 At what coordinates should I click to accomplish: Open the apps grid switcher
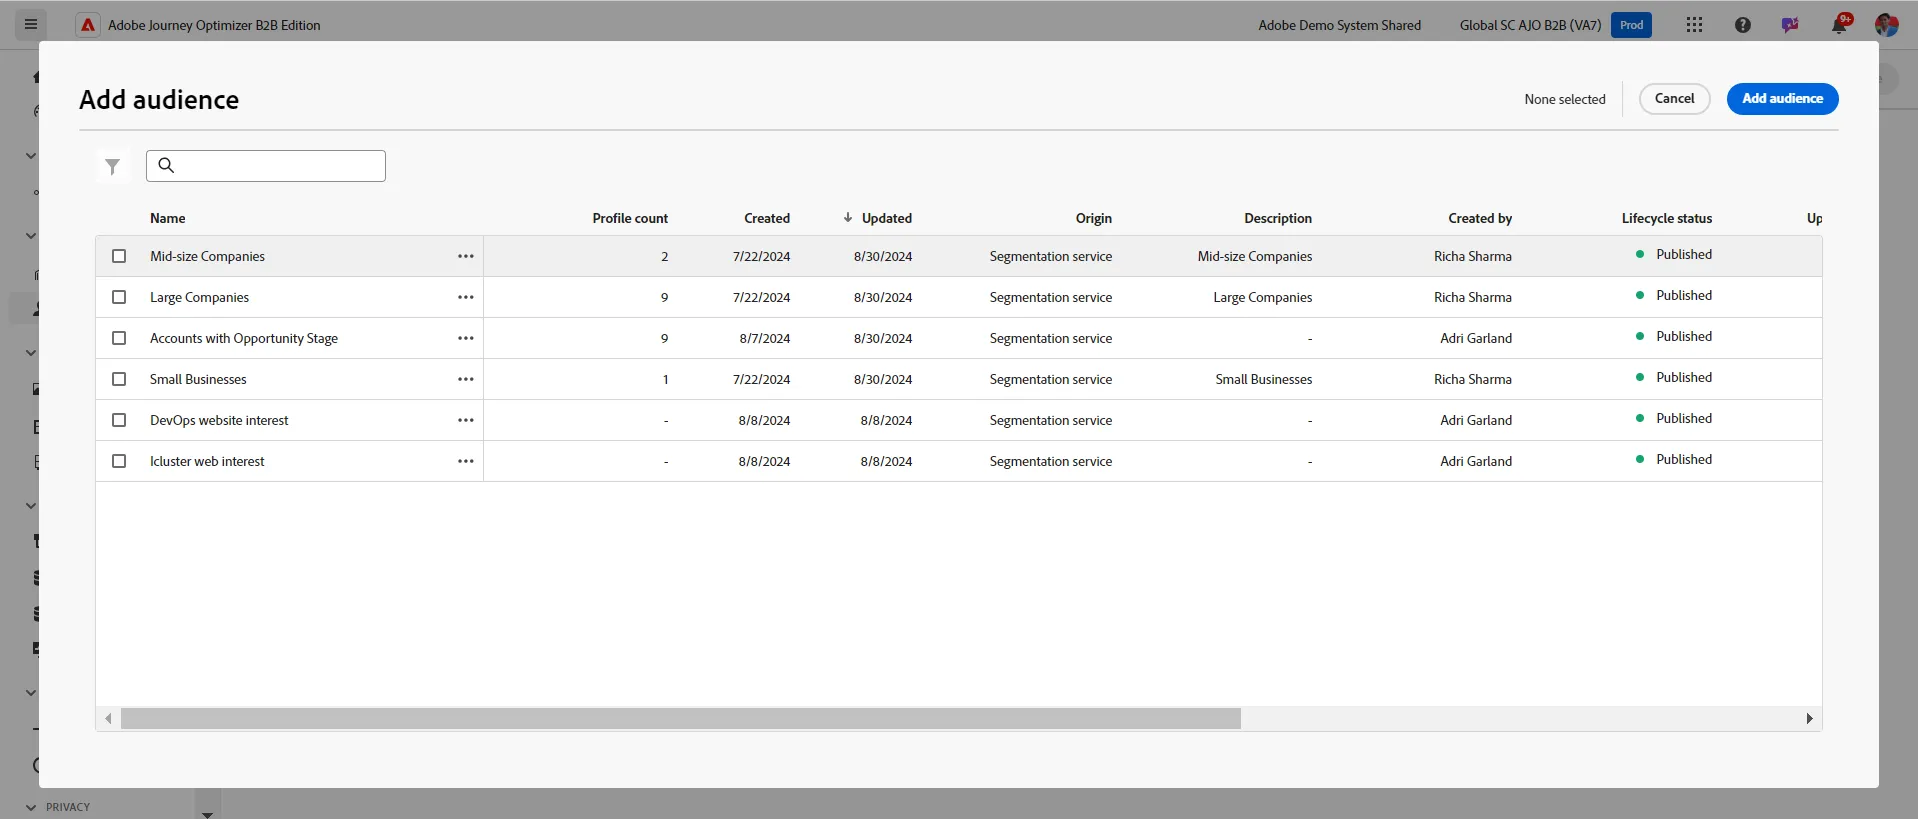pyautogui.click(x=1694, y=25)
